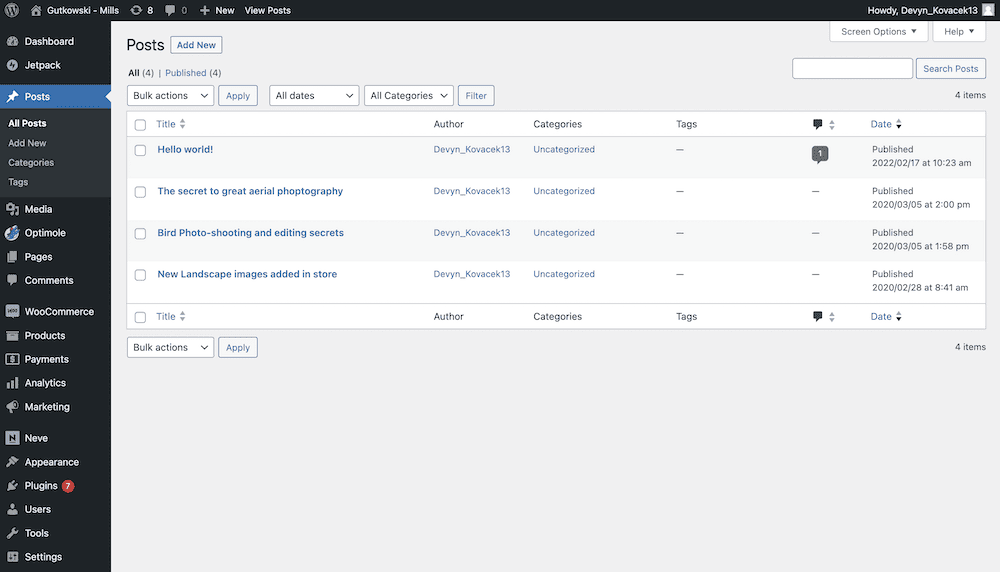The height and width of the screenshot is (572, 1000).
Task: Open the Categories submenu item
Action: point(31,163)
